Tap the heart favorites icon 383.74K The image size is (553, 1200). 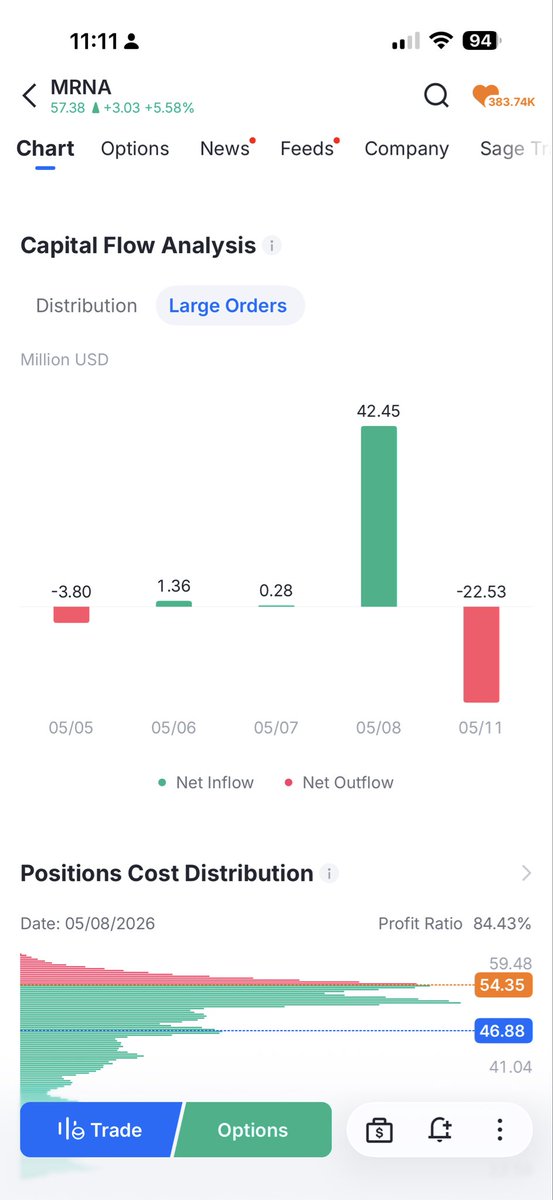(504, 96)
